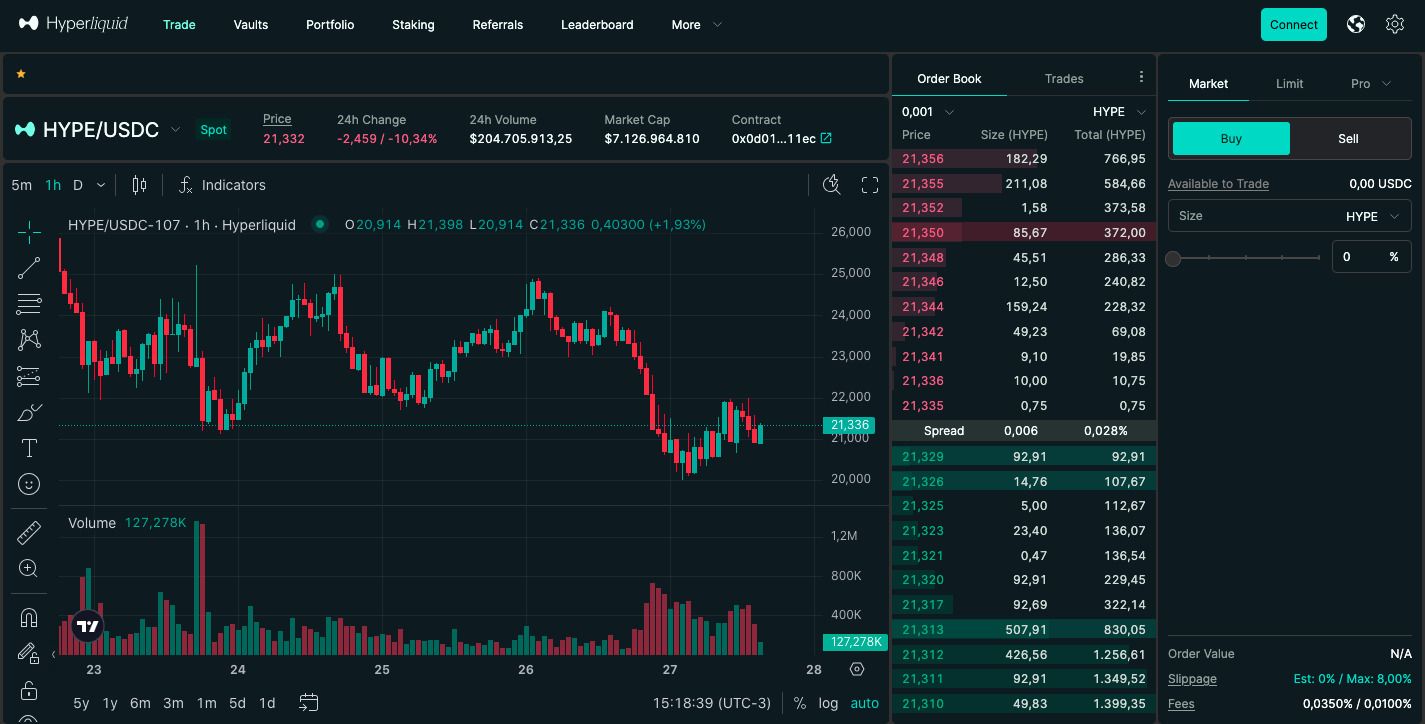Enter fullscreen chart mode
The height and width of the screenshot is (724, 1425).
click(x=870, y=185)
